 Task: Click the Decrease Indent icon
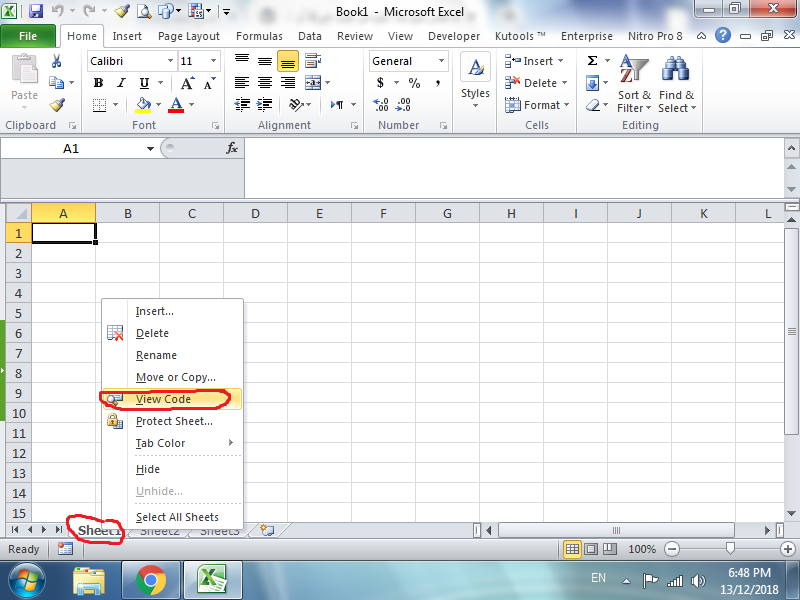tap(242, 105)
